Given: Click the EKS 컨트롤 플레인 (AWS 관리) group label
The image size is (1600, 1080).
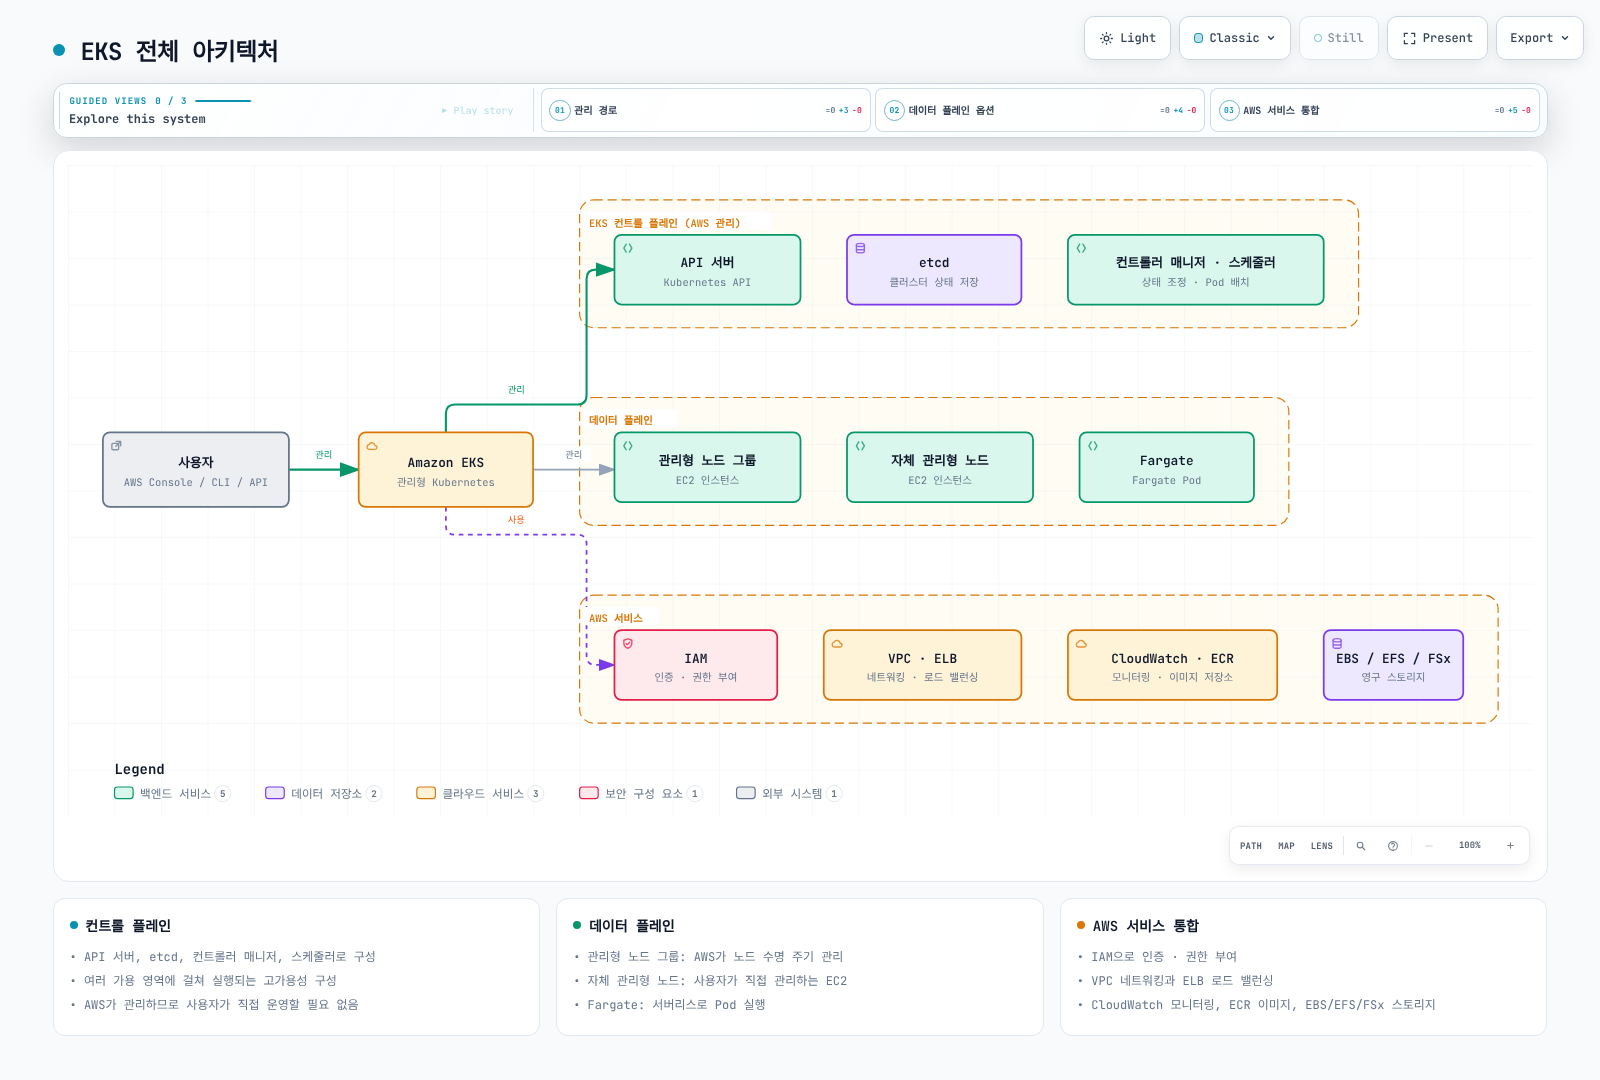Looking at the screenshot, I should pos(665,223).
